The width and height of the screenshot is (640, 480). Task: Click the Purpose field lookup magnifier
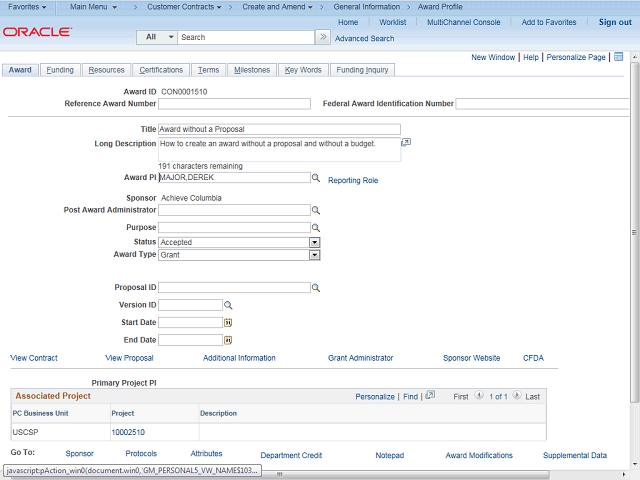(x=315, y=228)
